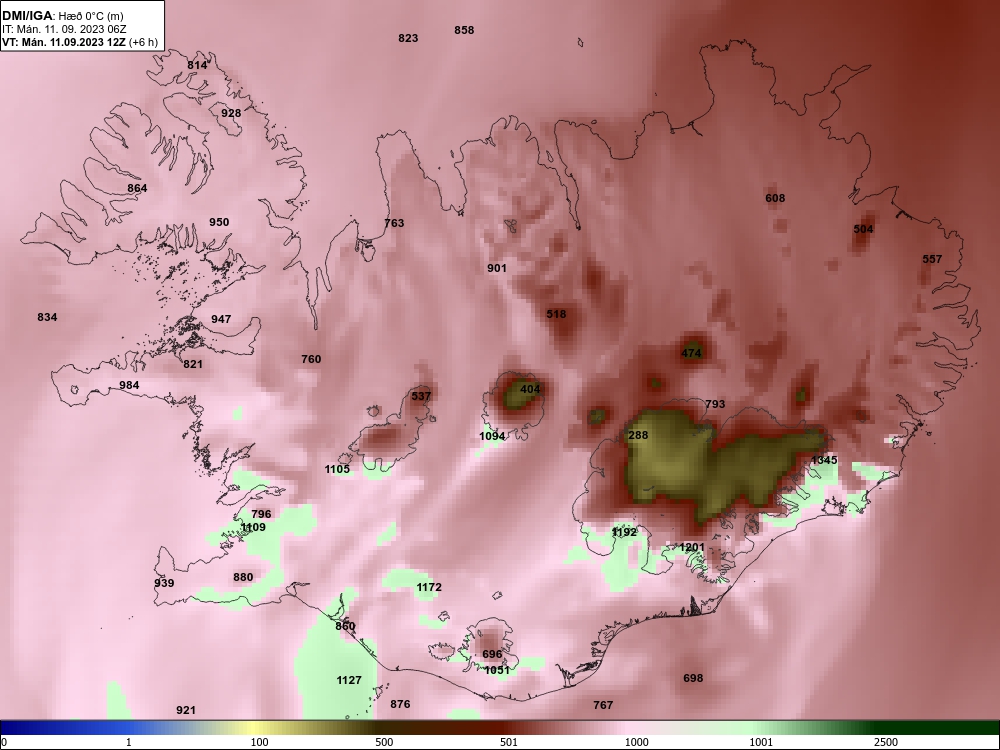Click the 760 map value
The image size is (1000, 750).
[x=311, y=360]
